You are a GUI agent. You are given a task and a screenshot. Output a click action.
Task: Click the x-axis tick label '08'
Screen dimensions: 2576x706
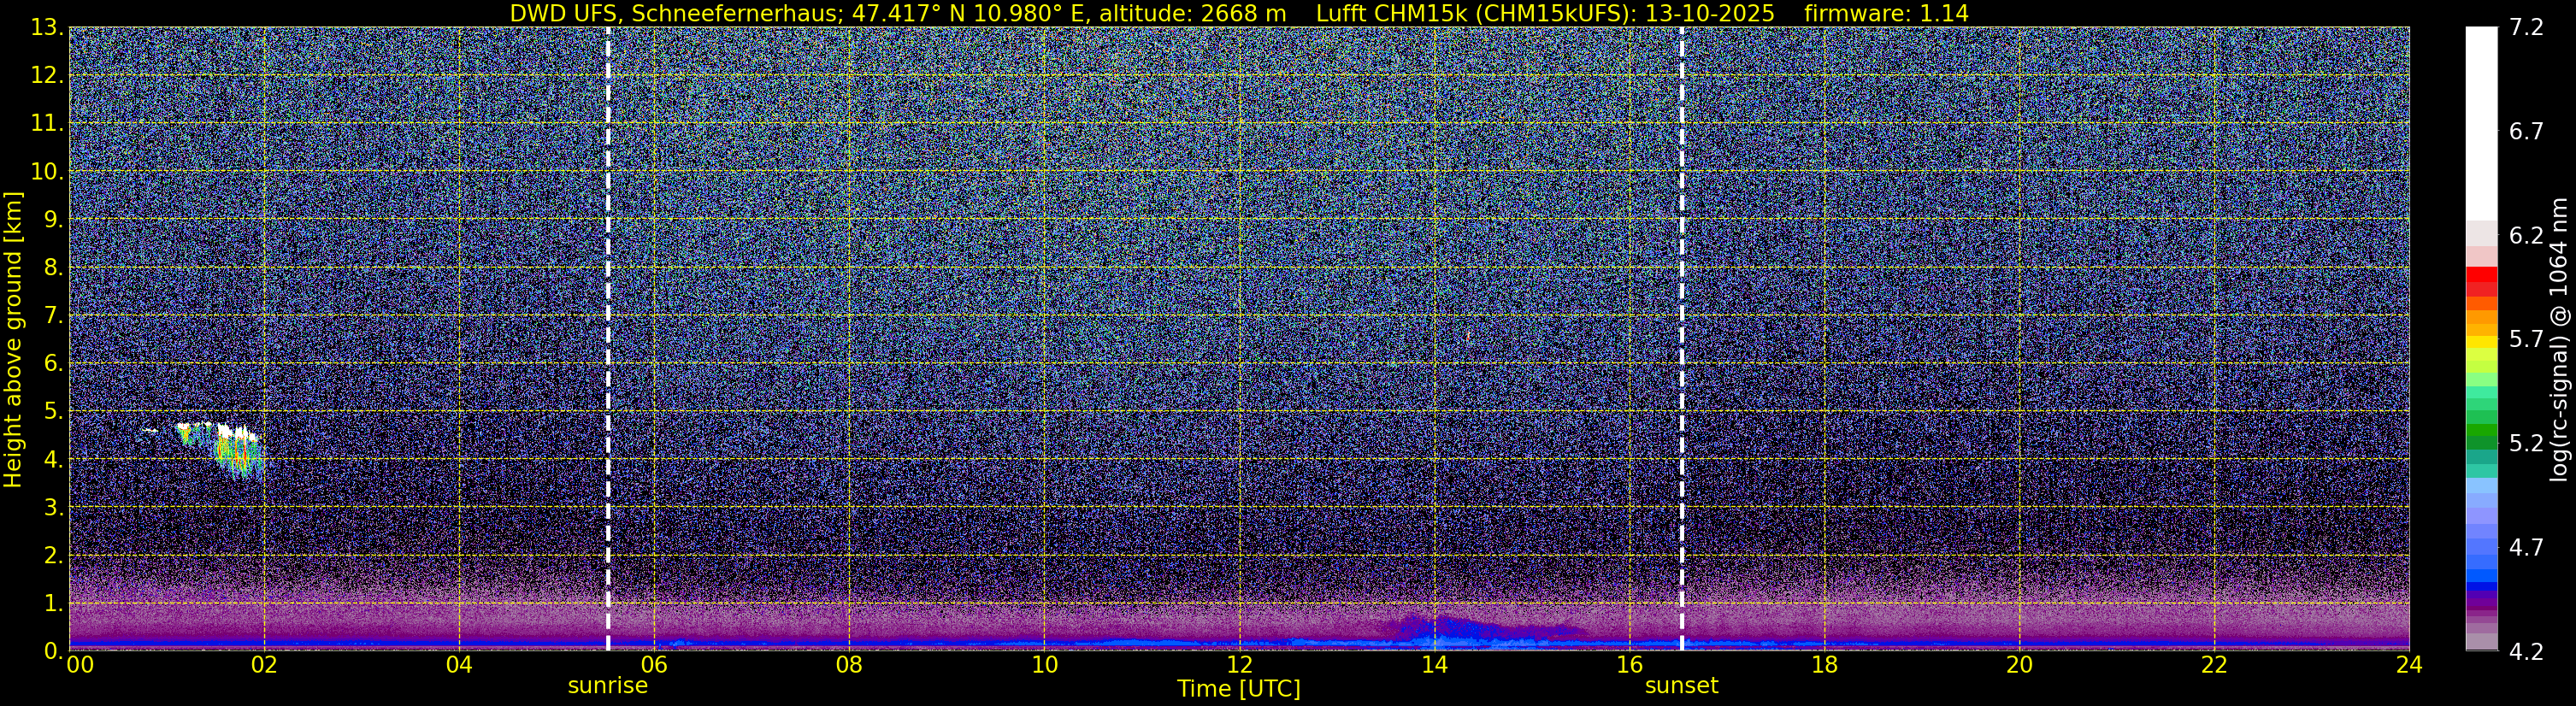(x=849, y=665)
